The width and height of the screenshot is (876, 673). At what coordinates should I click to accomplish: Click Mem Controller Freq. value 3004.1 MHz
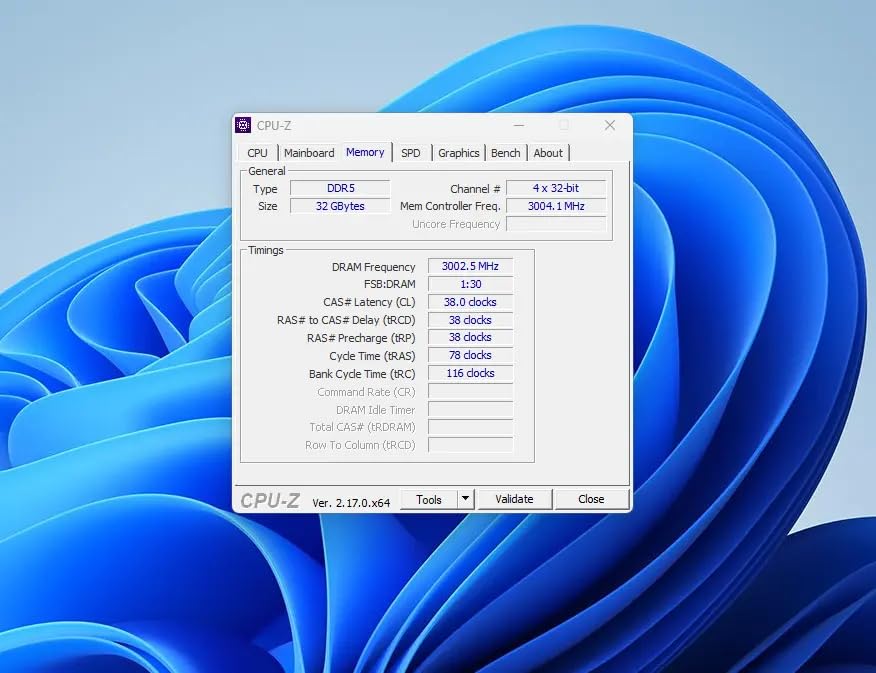[556, 206]
